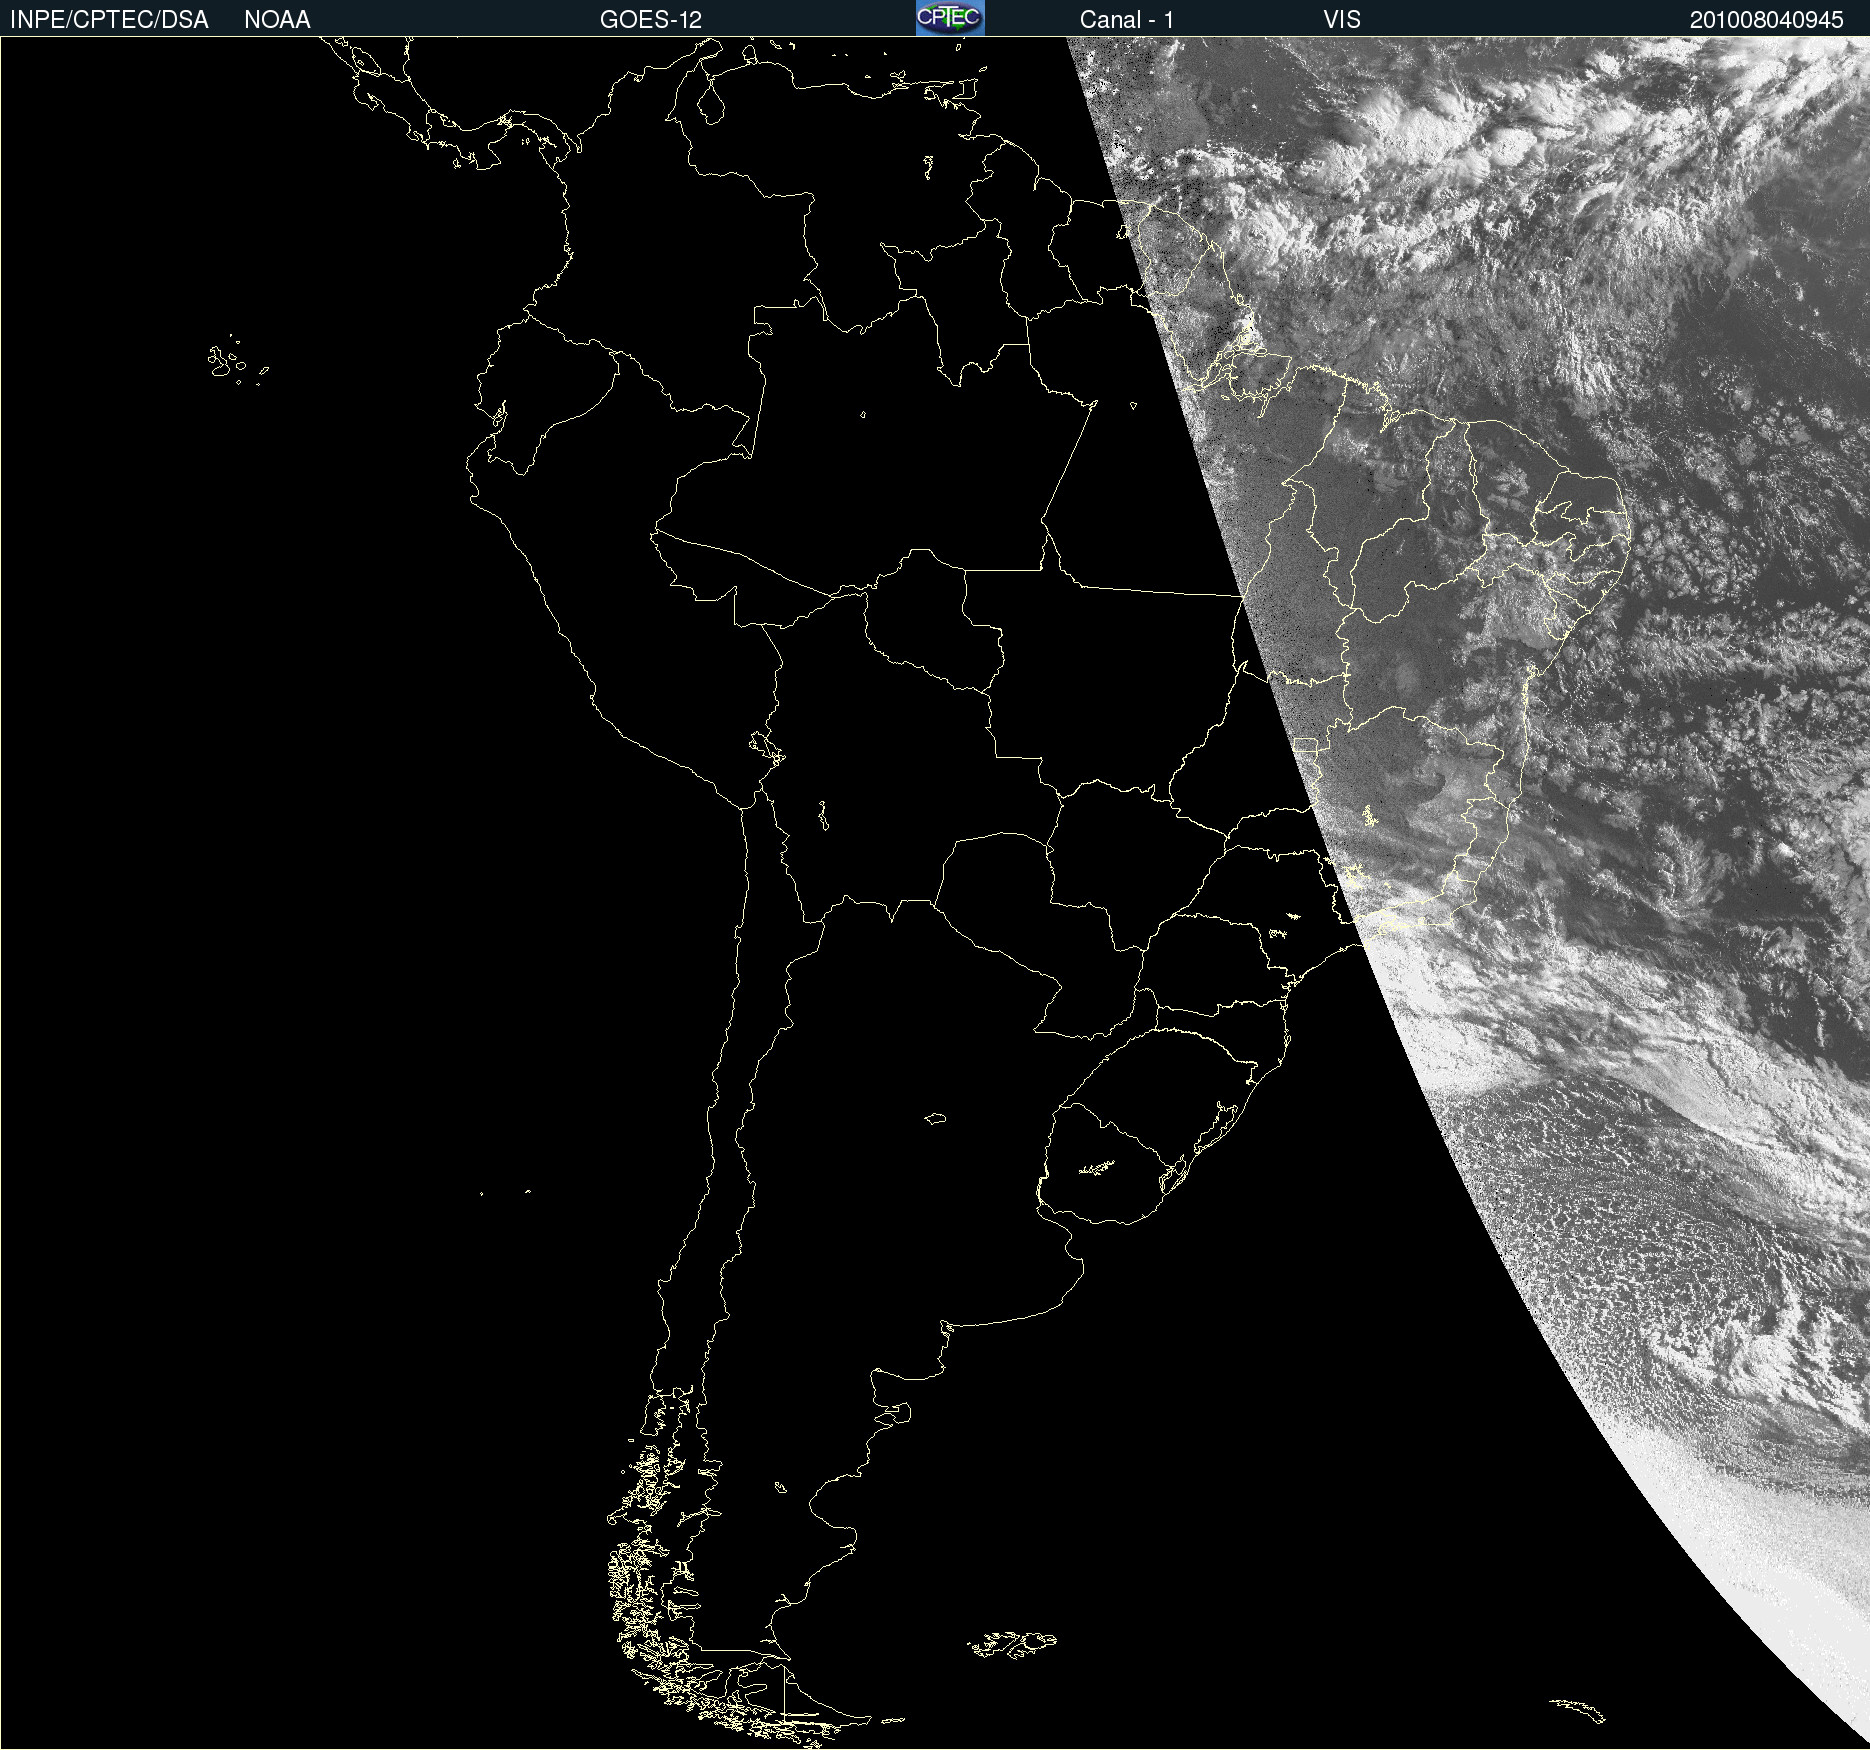
Task: Click the GOES-12 satellite label
Action: coord(651,20)
